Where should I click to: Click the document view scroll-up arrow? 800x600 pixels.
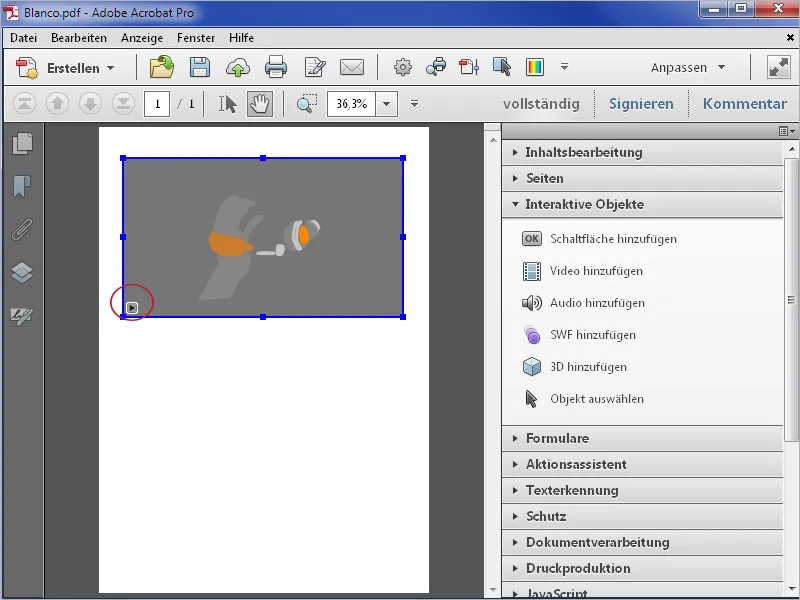tap(493, 139)
